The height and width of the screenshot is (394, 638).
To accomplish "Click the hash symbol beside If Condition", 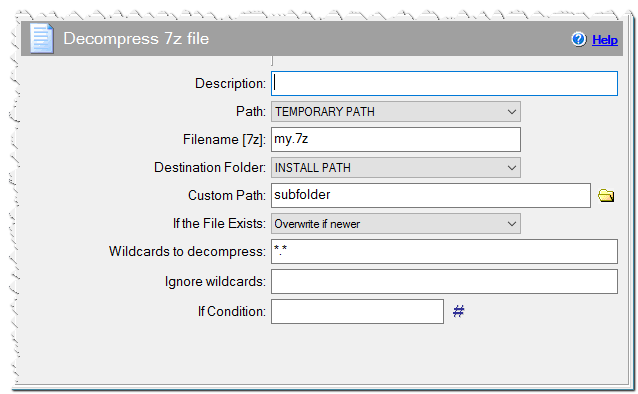I will [x=459, y=311].
